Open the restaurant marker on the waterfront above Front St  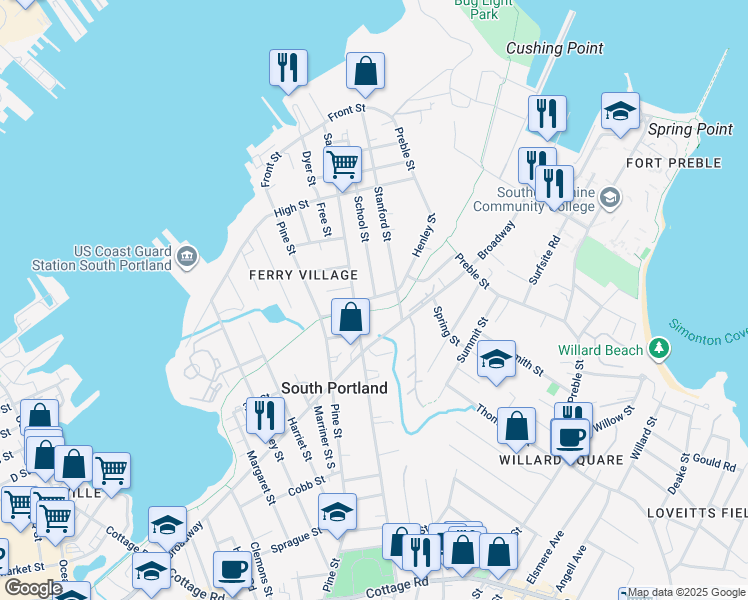point(288,69)
